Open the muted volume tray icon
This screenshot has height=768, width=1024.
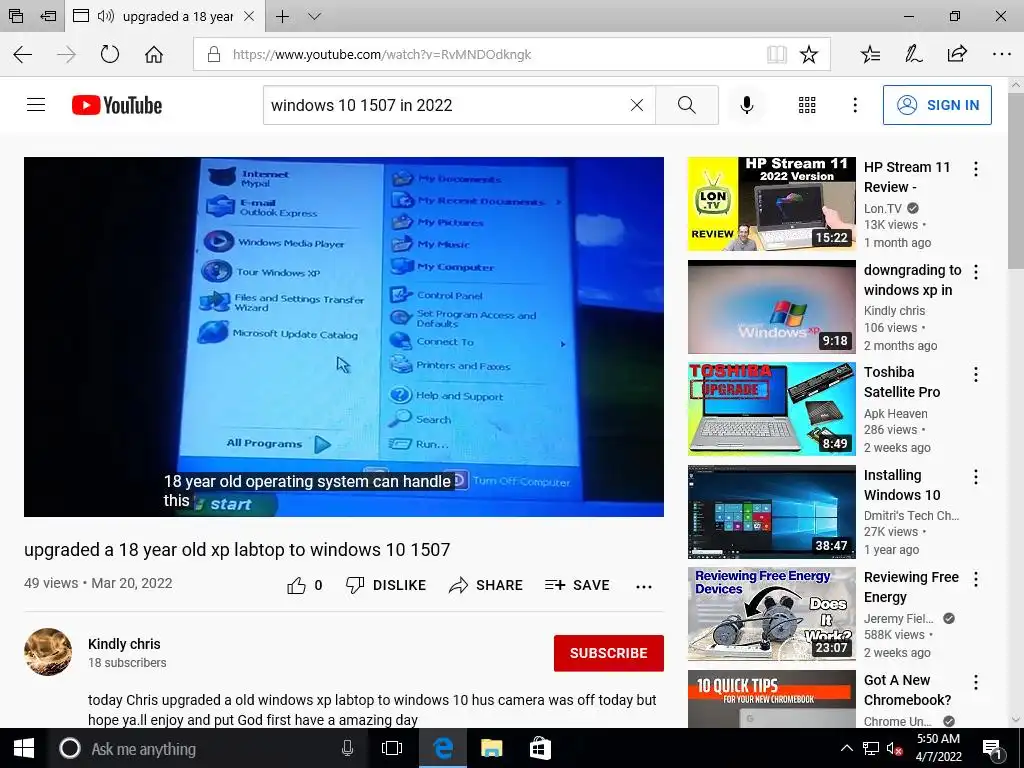[894, 748]
